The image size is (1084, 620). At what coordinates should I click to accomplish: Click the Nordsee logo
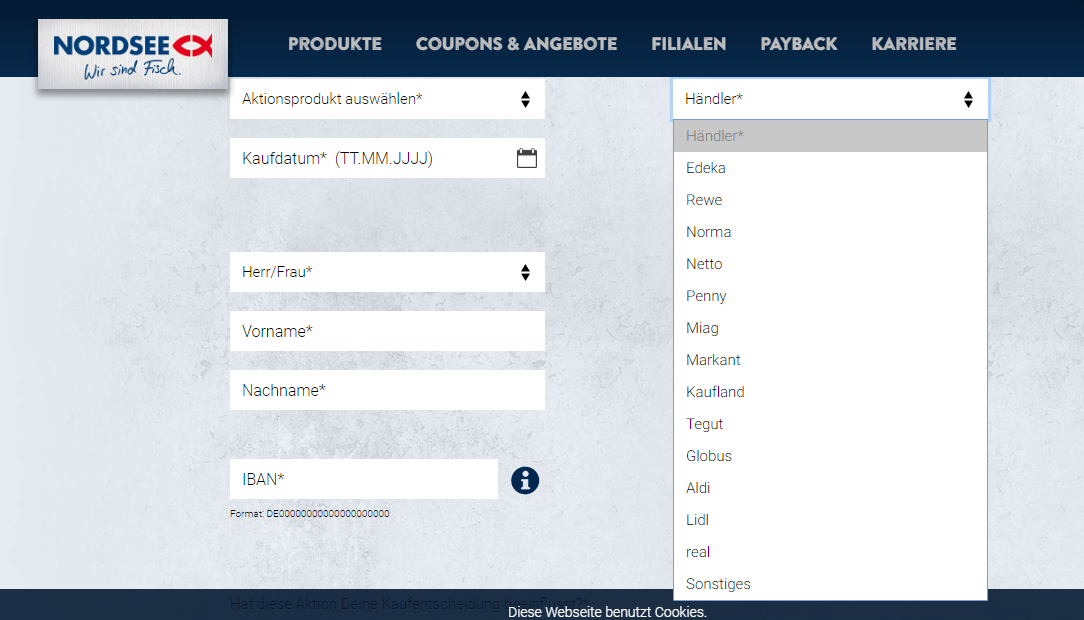click(x=133, y=55)
